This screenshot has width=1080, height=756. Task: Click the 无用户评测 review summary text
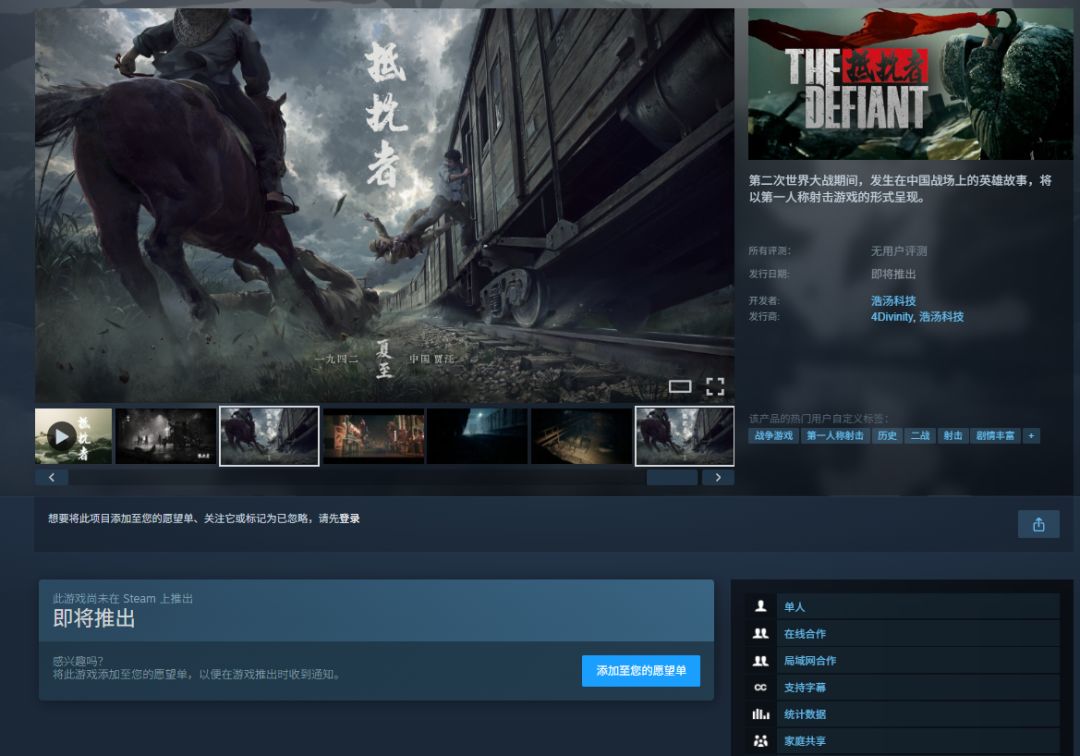(x=899, y=251)
